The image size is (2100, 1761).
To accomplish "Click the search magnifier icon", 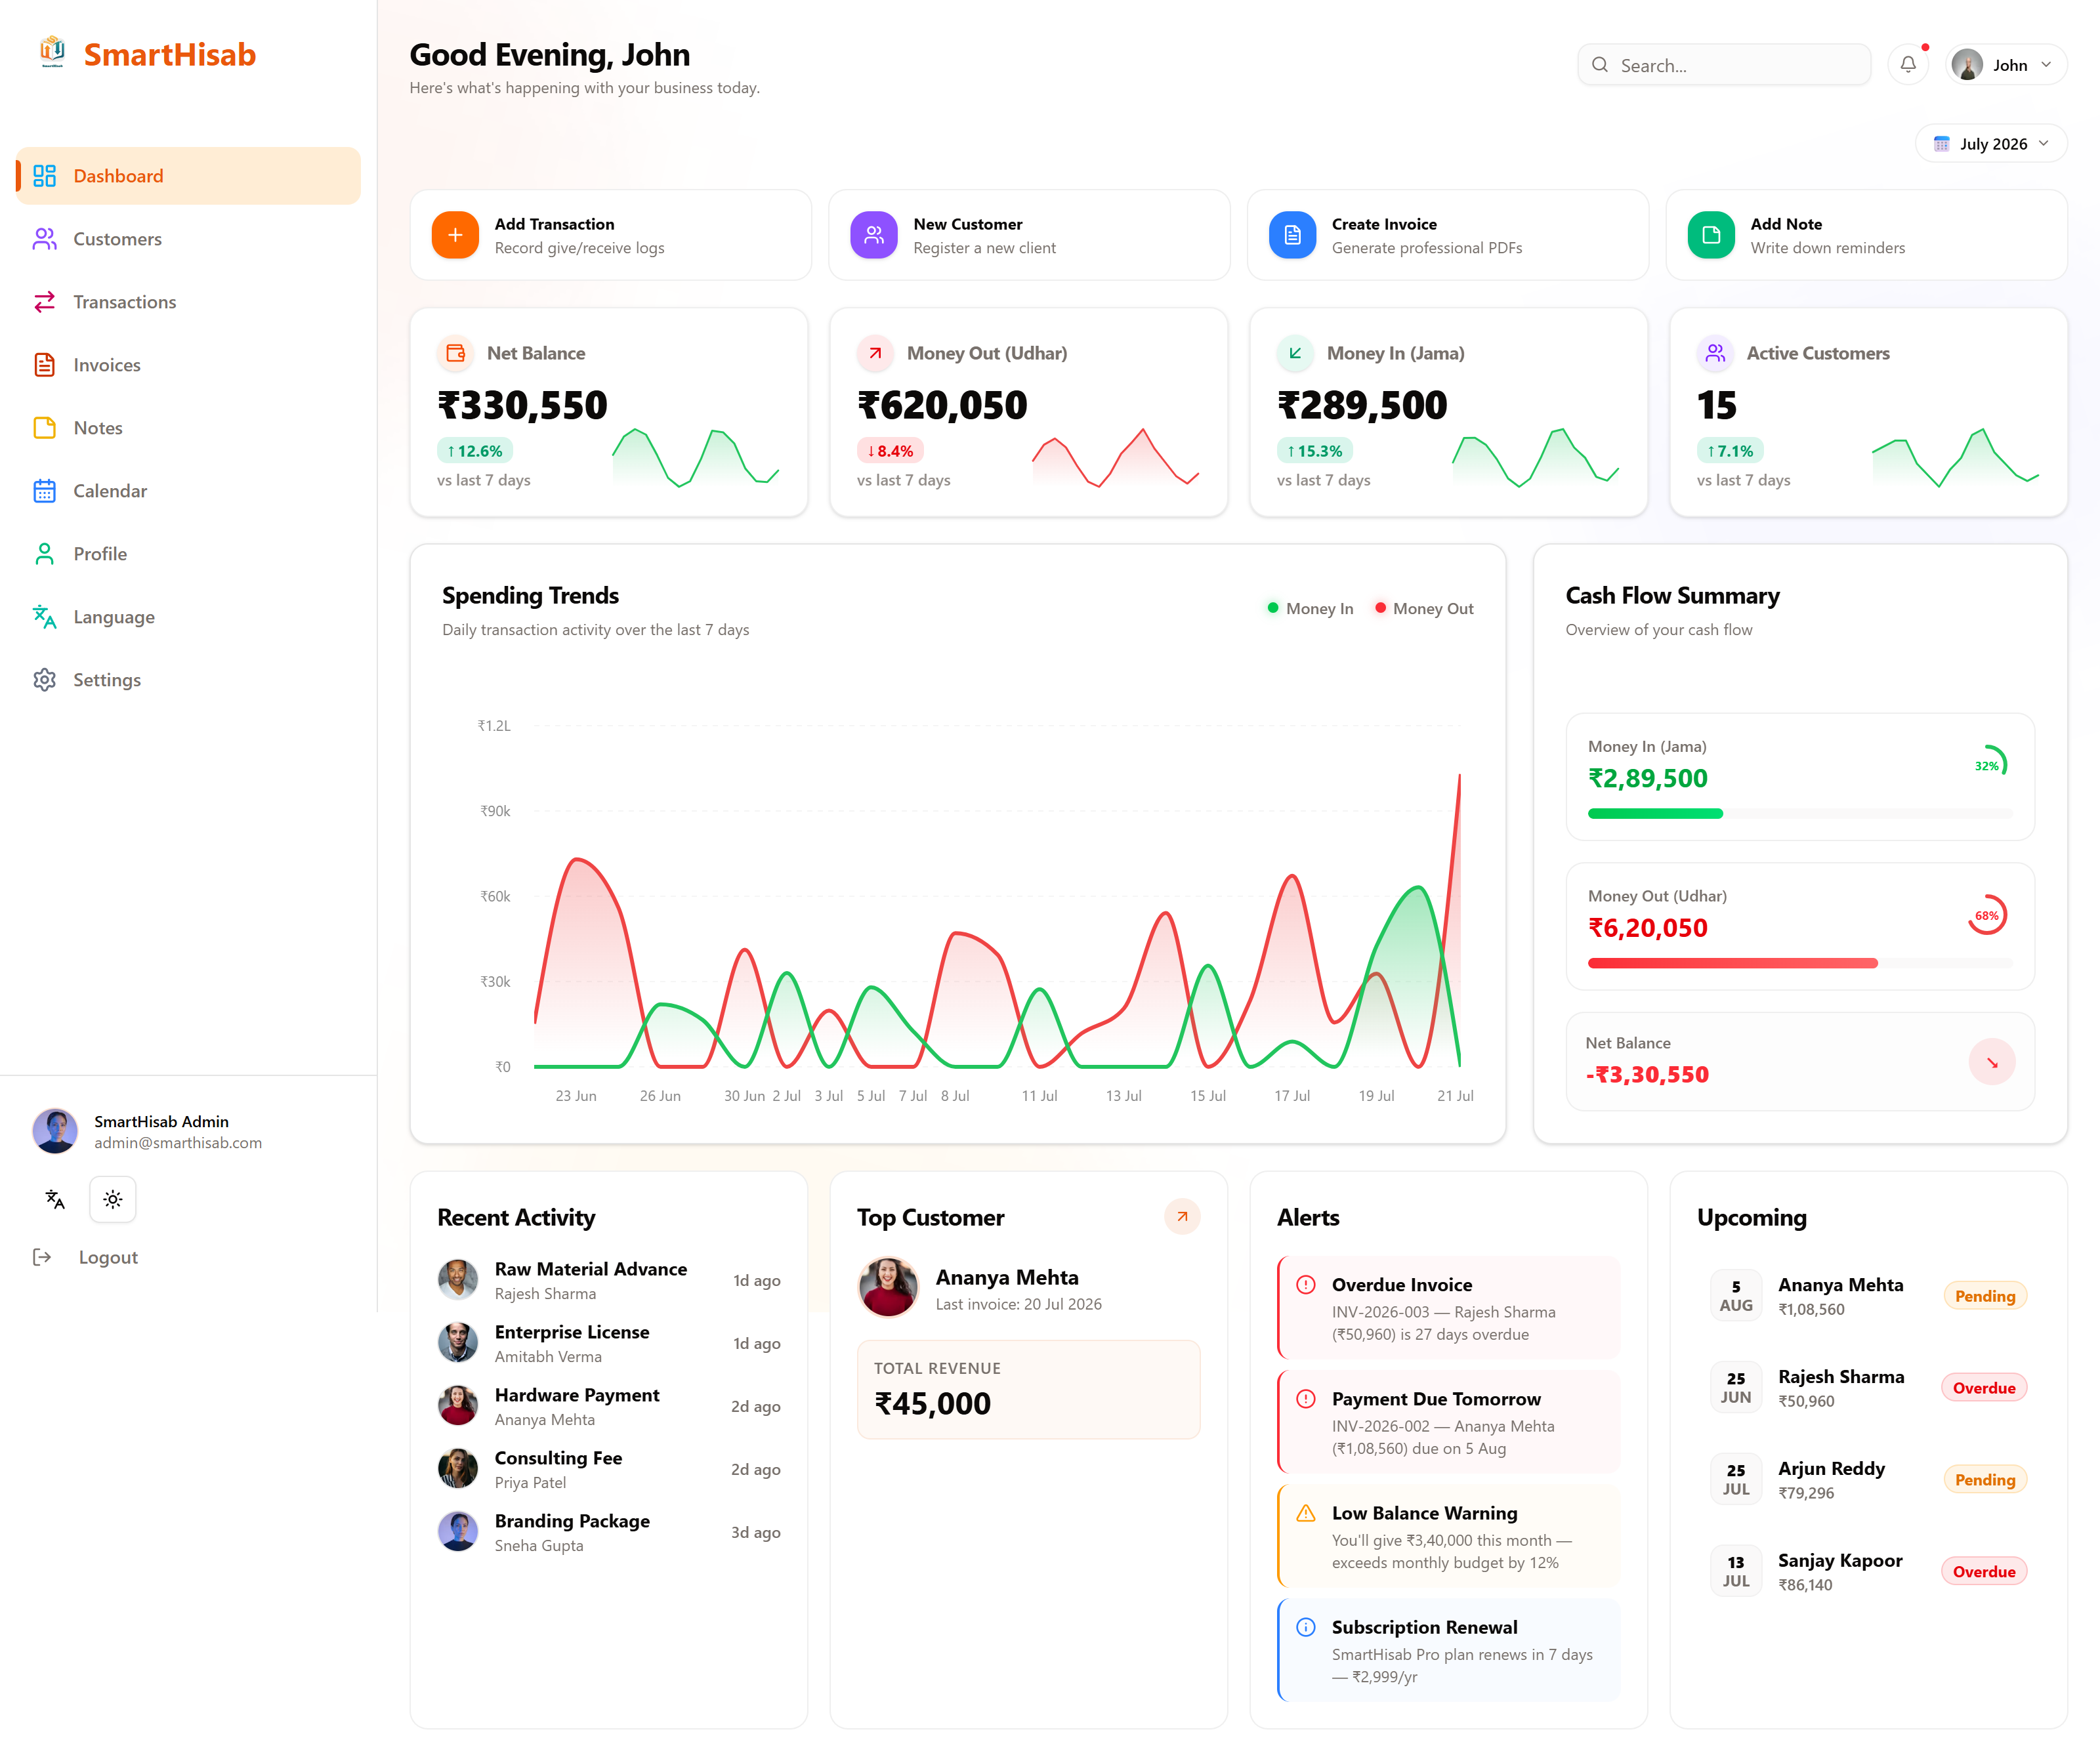I will pyautogui.click(x=1600, y=65).
